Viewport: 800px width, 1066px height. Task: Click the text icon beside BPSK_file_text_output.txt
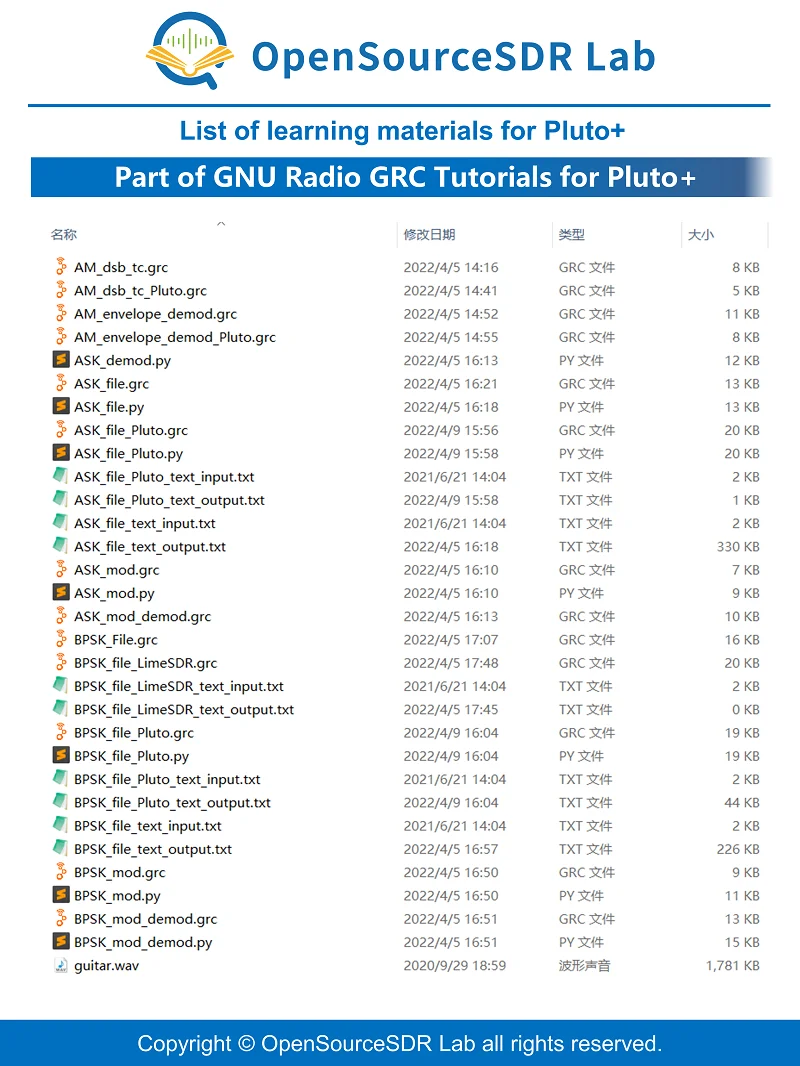60,849
